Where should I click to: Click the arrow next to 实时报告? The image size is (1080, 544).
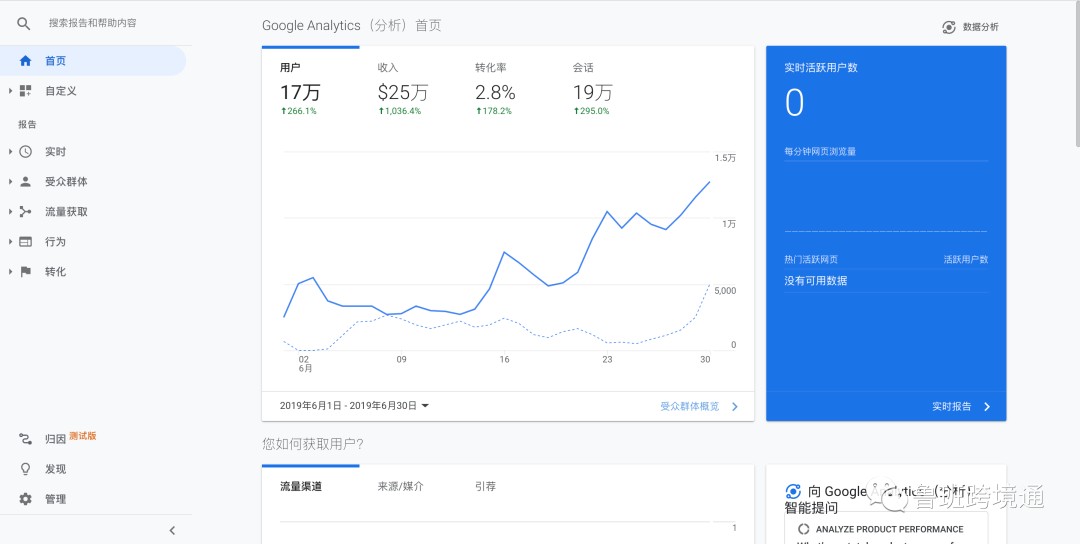987,406
